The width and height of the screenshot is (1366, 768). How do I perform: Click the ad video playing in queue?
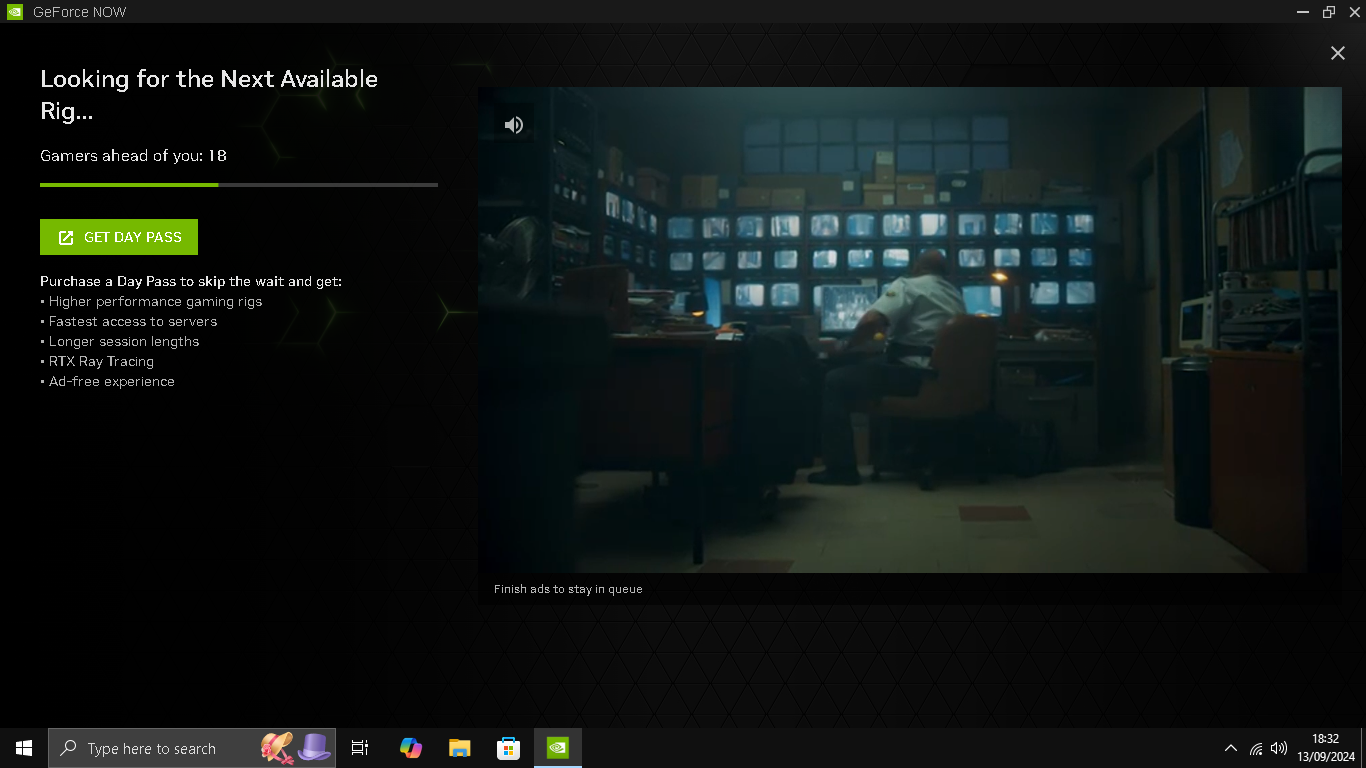tap(910, 330)
